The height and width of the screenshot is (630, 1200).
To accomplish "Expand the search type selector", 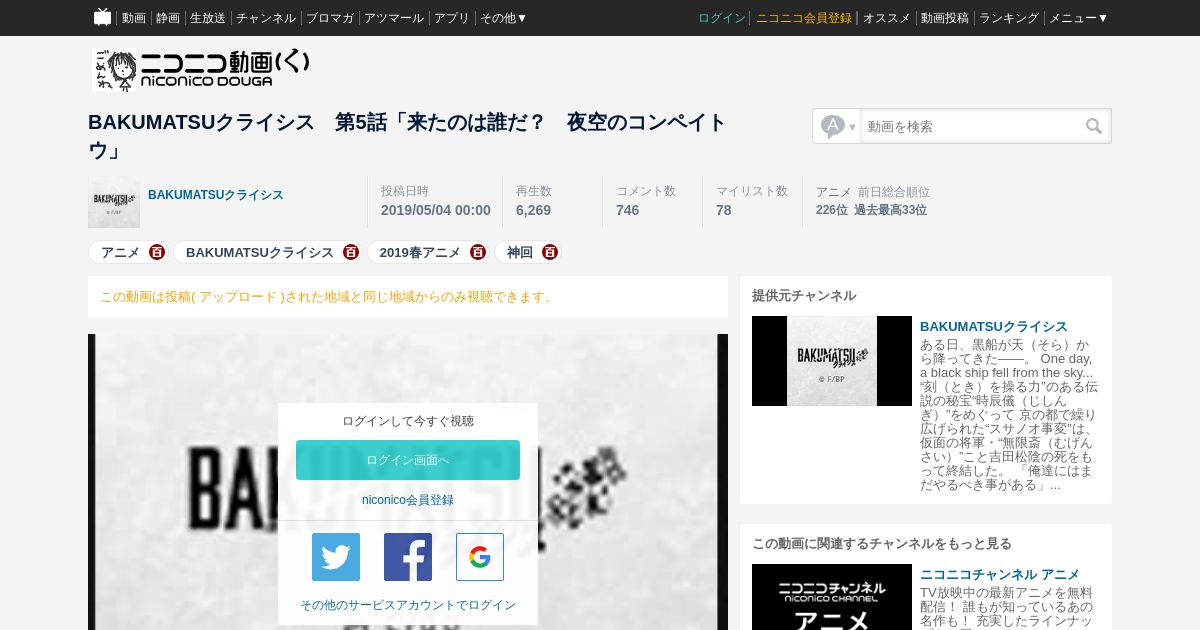I will coord(838,126).
